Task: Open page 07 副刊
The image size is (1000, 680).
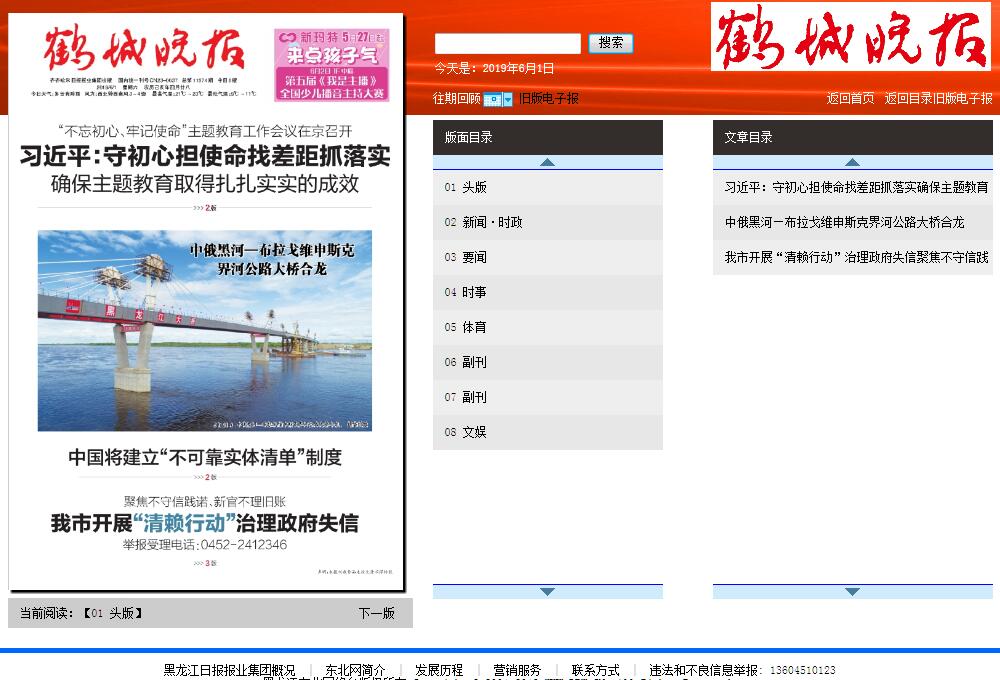Action: [x=548, y=397]
